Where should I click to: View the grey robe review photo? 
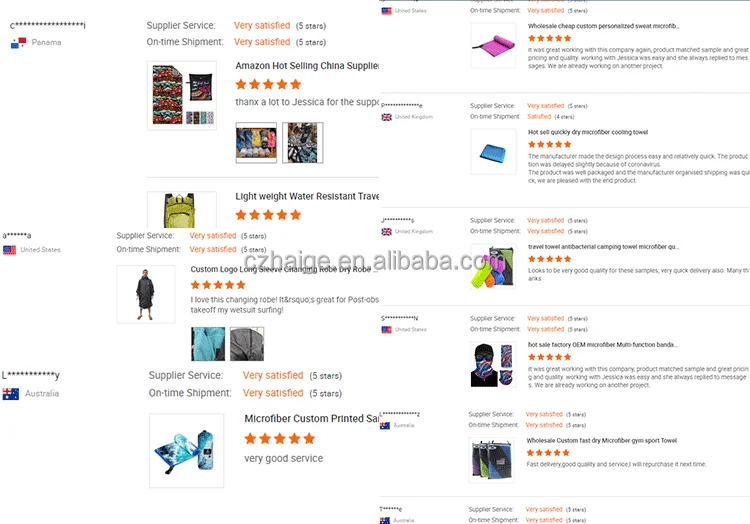pyautogui.click(x=247, y=344)
